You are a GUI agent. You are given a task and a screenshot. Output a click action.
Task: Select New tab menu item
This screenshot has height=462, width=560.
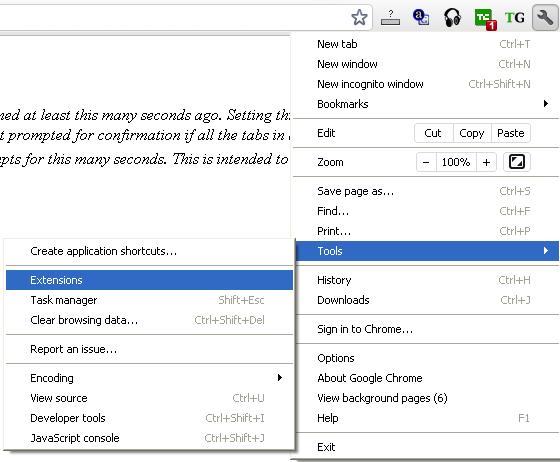click(425, 44)
